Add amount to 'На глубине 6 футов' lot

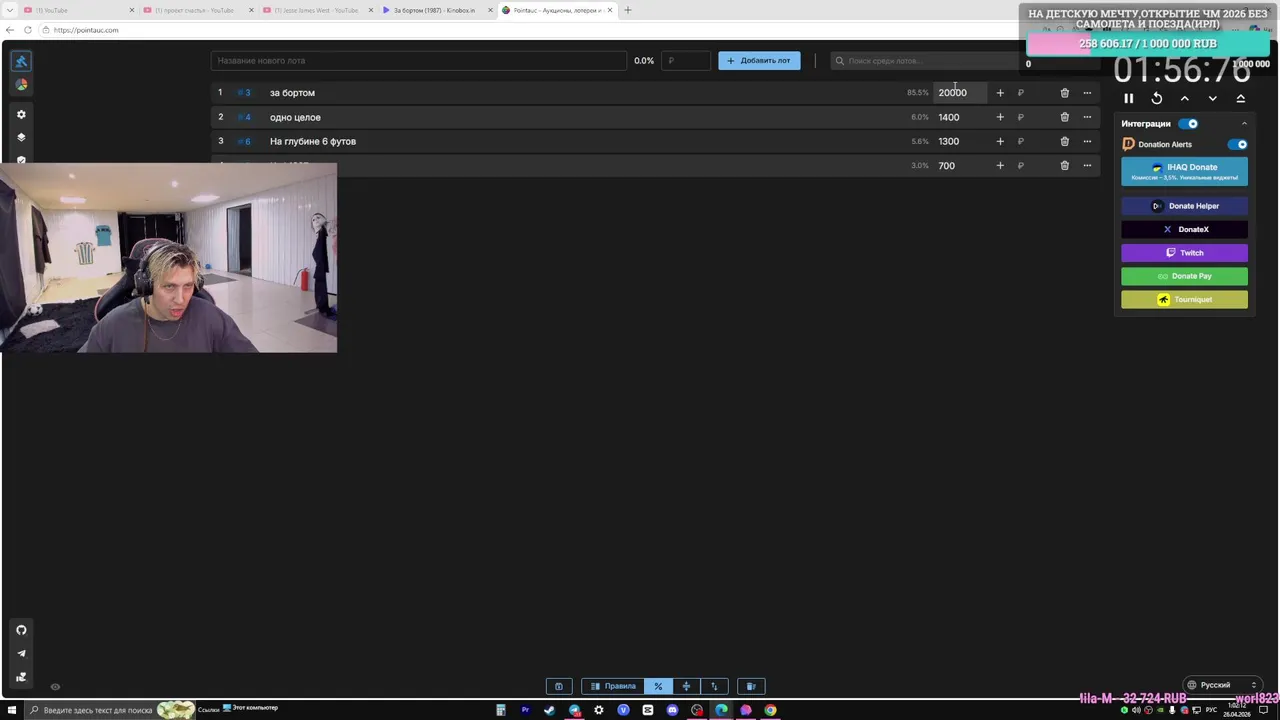point(1000,141)
